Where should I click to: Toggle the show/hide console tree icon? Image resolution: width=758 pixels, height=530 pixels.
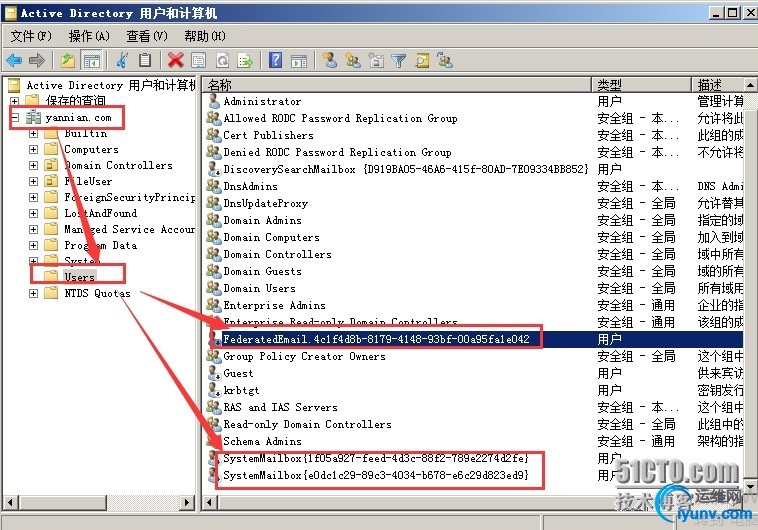(92, 61)
